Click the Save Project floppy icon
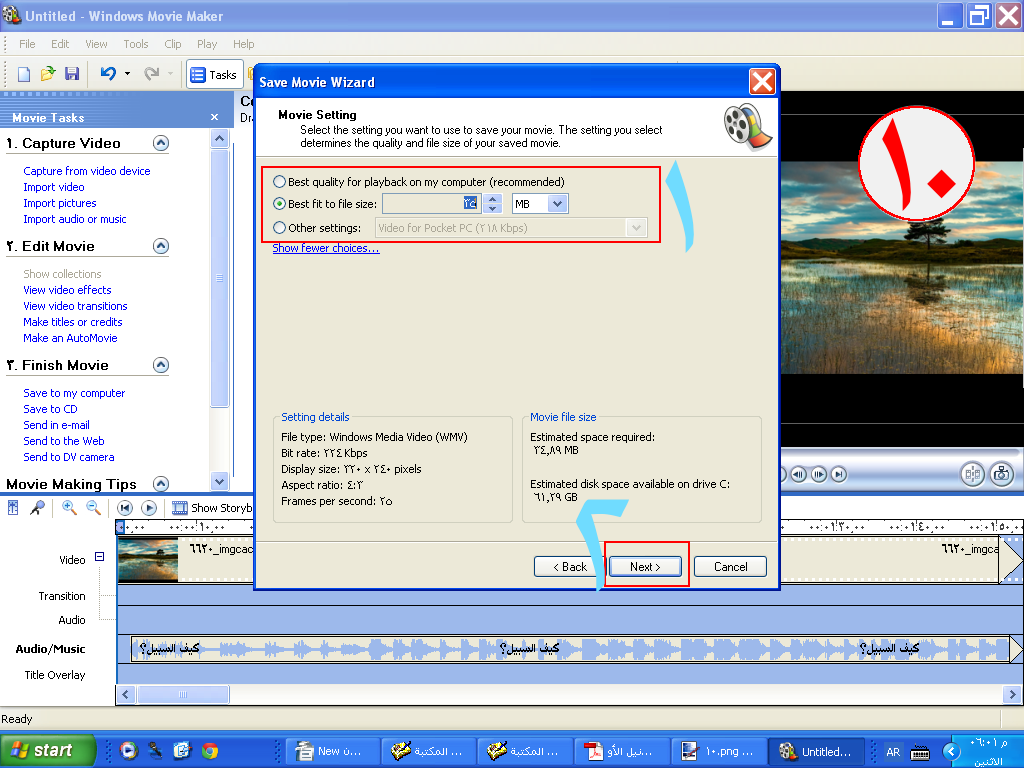This screenshot has width=1024, height=768. [x=72, y=74]
